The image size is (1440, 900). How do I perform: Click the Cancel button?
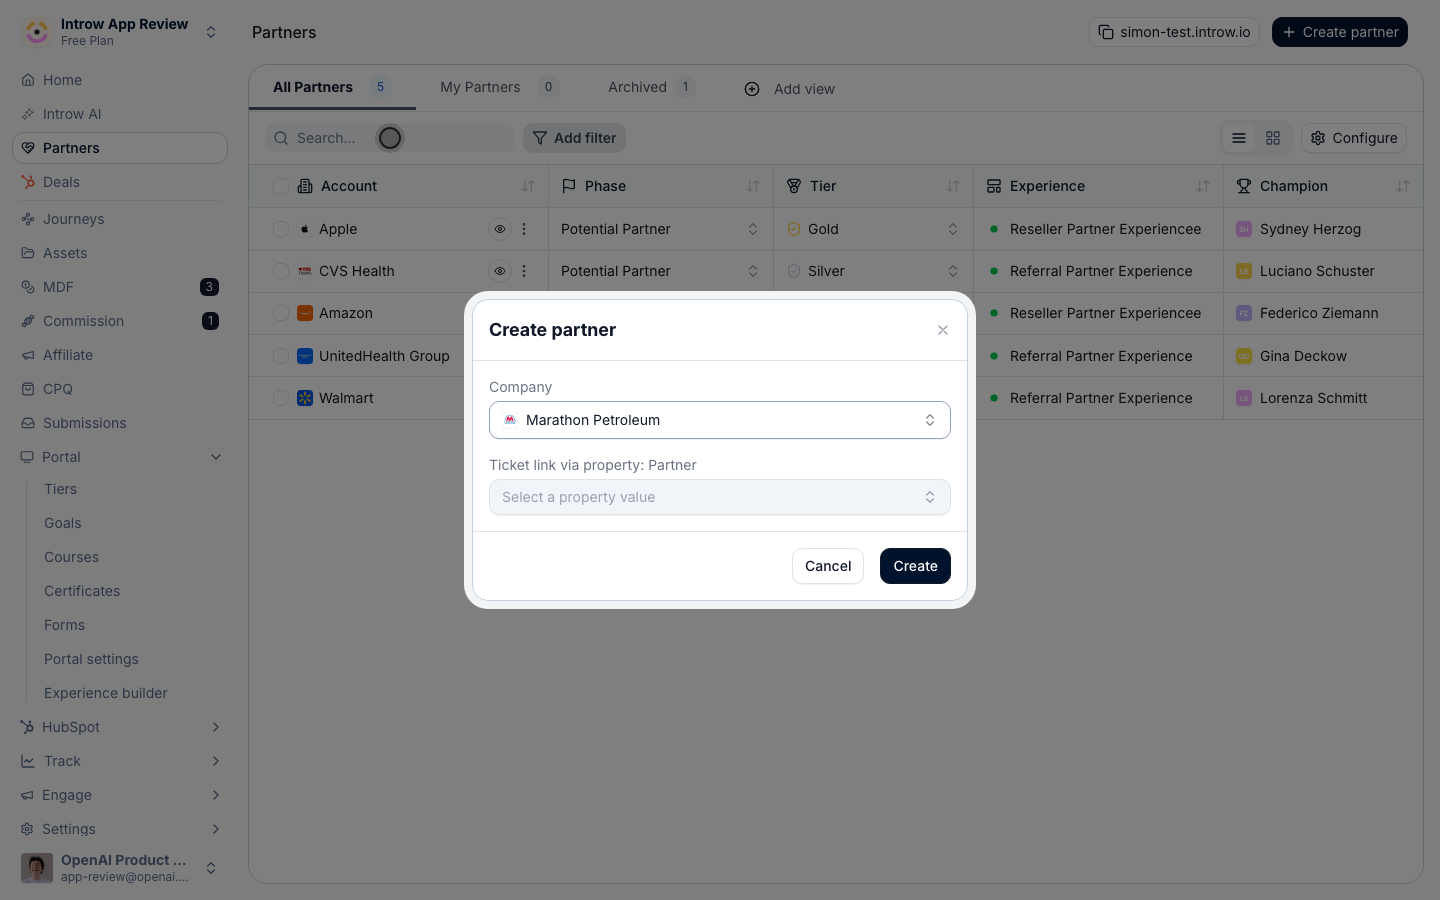pyautogui.click(x=828, y=566)
